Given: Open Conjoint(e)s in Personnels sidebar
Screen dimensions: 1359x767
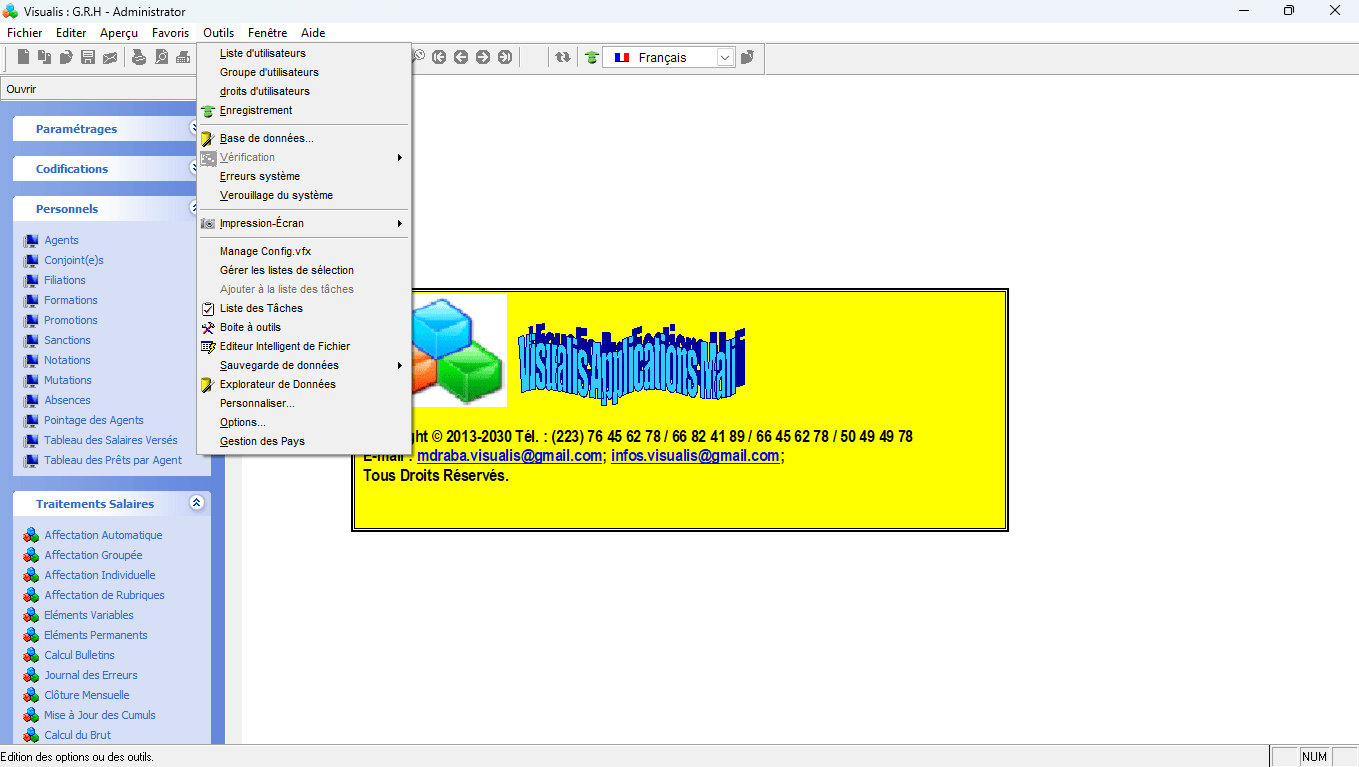Looking at the screenshot, I should [x=74, y=260].
